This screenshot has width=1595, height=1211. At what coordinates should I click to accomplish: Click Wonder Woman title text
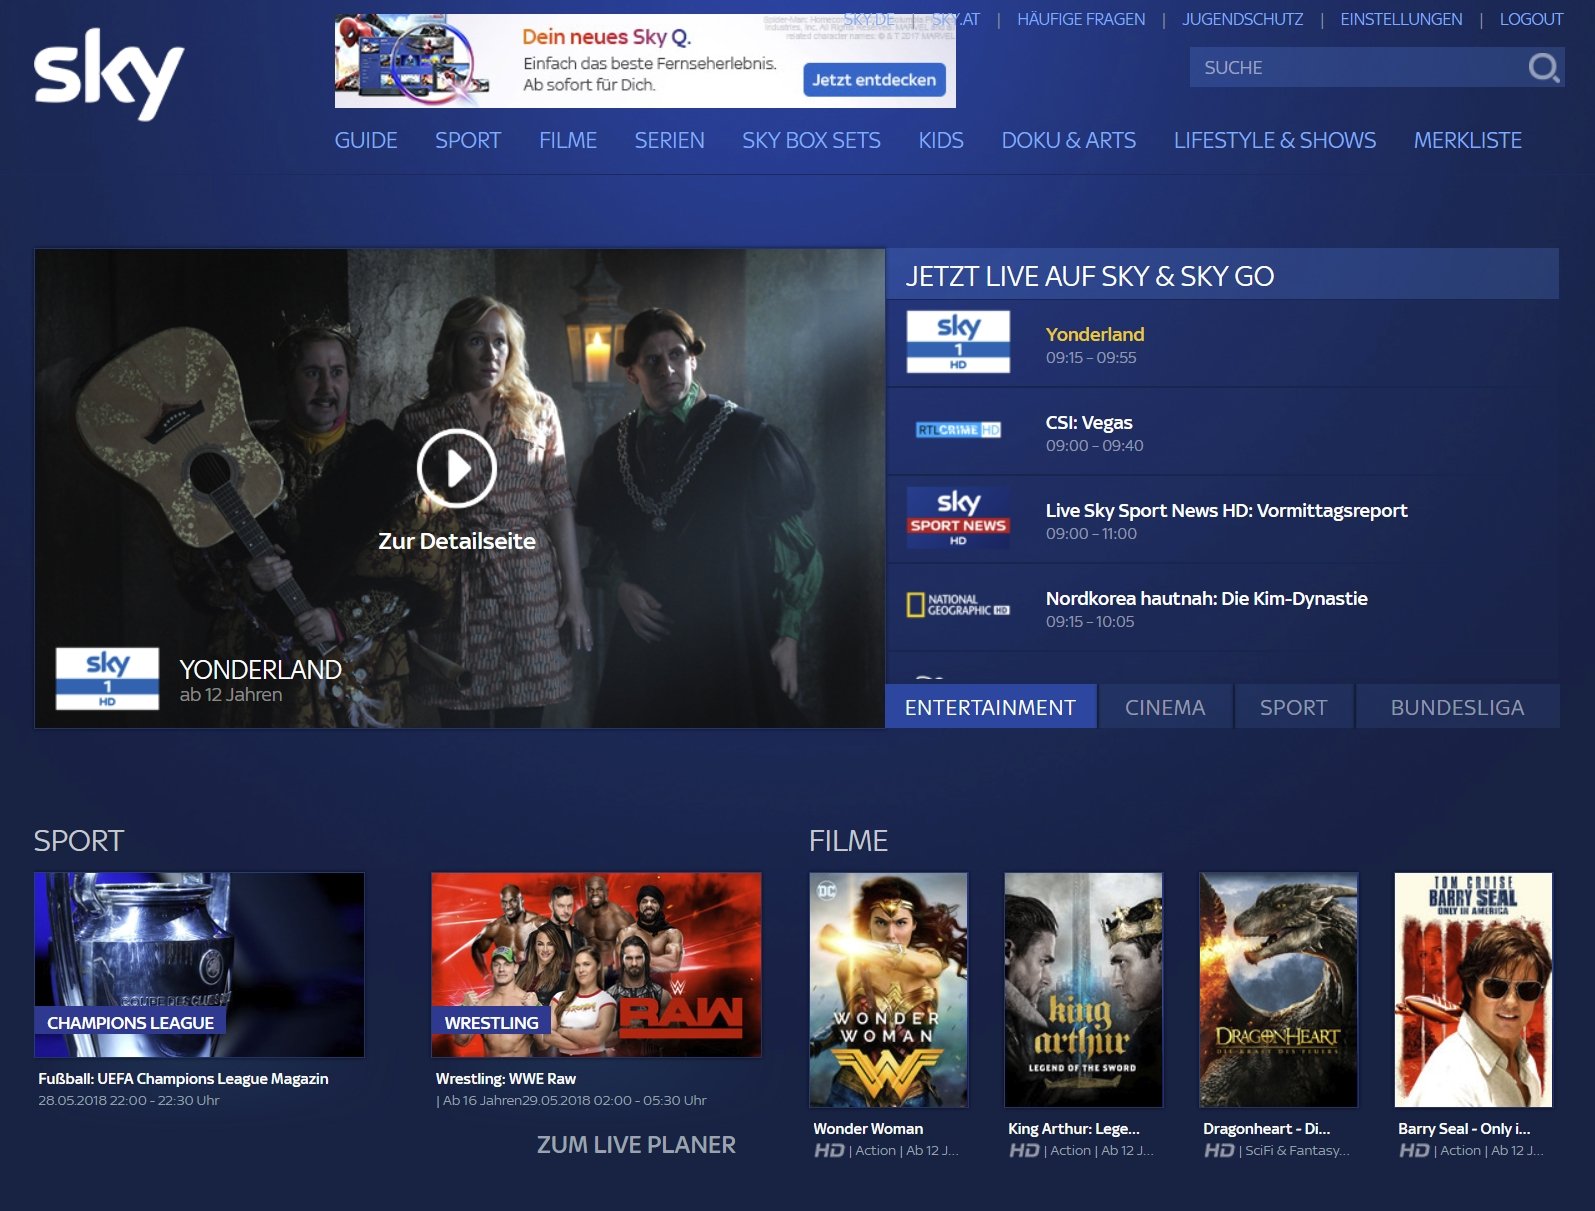click(868, 1129)
